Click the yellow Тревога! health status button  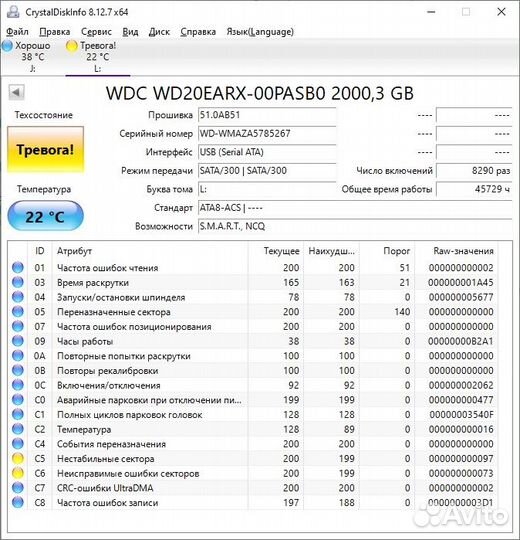45,149
